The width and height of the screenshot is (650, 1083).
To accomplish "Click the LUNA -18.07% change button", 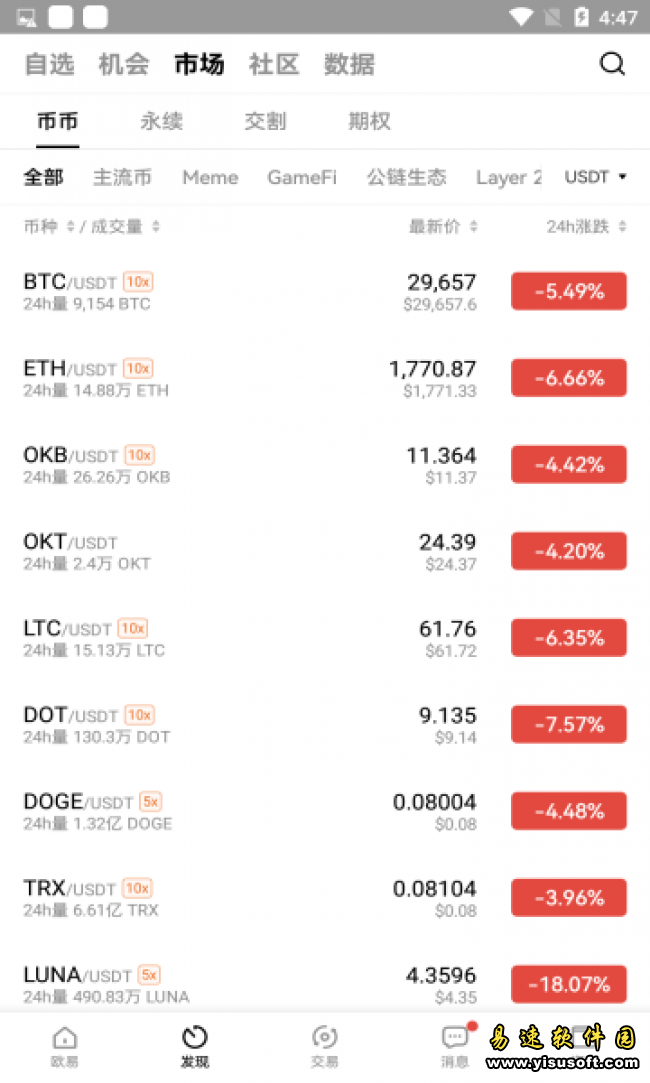I will point(568,984).
